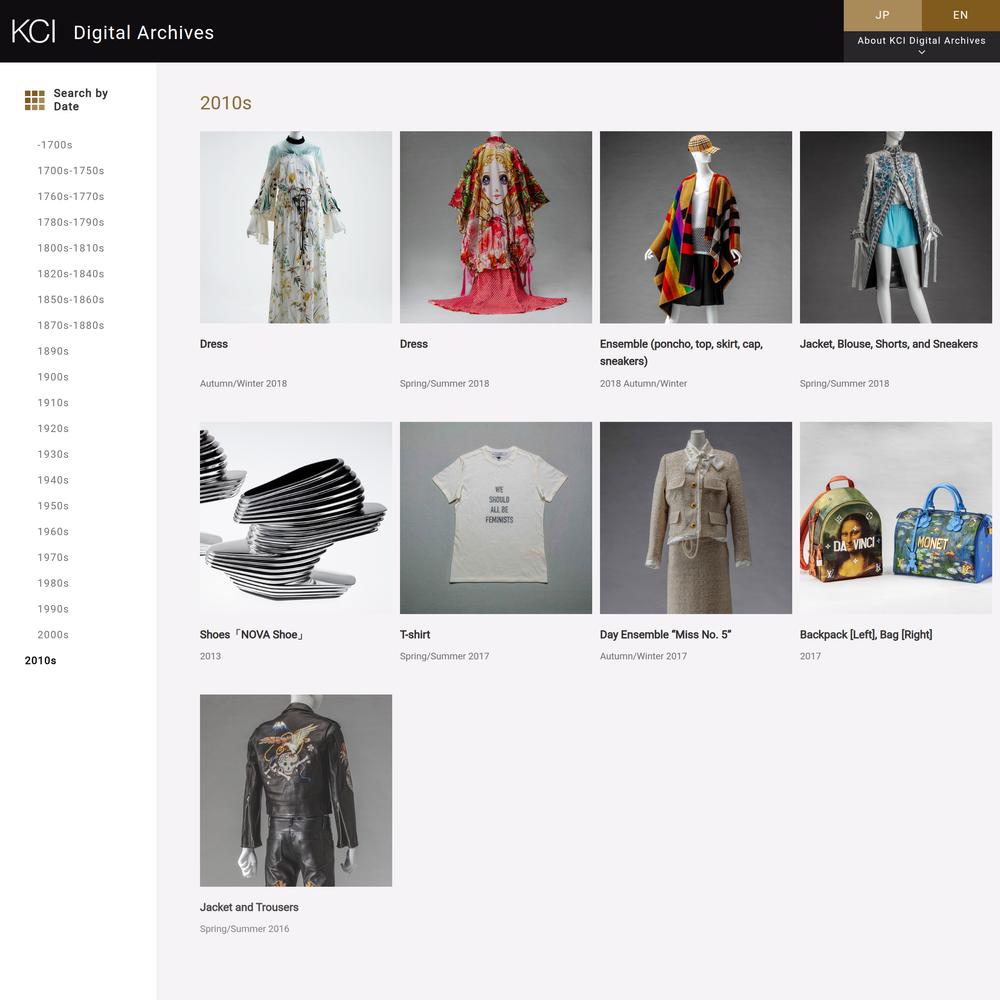Select the 1990s date filter
The height and width of the screenshot is (1000, 1000).
click(53, 609)
